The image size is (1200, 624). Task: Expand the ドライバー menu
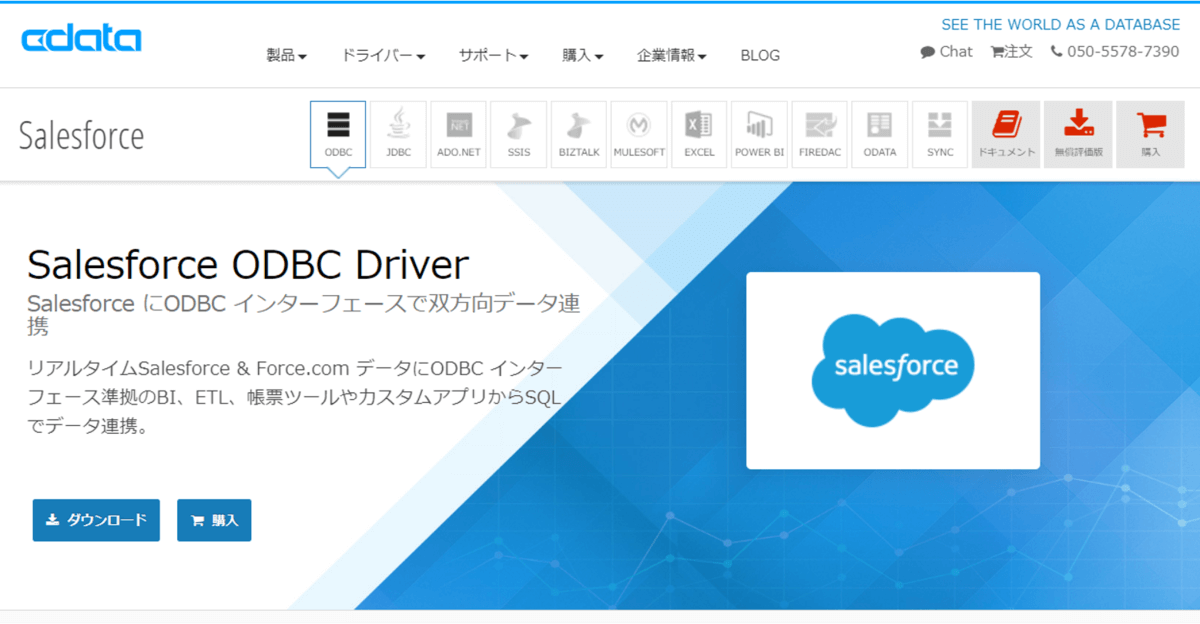coord(383,55)
